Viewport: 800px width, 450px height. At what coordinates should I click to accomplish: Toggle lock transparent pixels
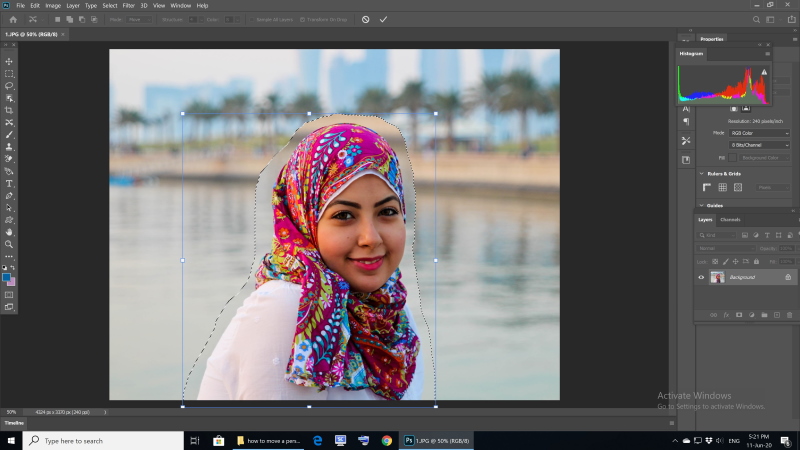click(715, 262)
